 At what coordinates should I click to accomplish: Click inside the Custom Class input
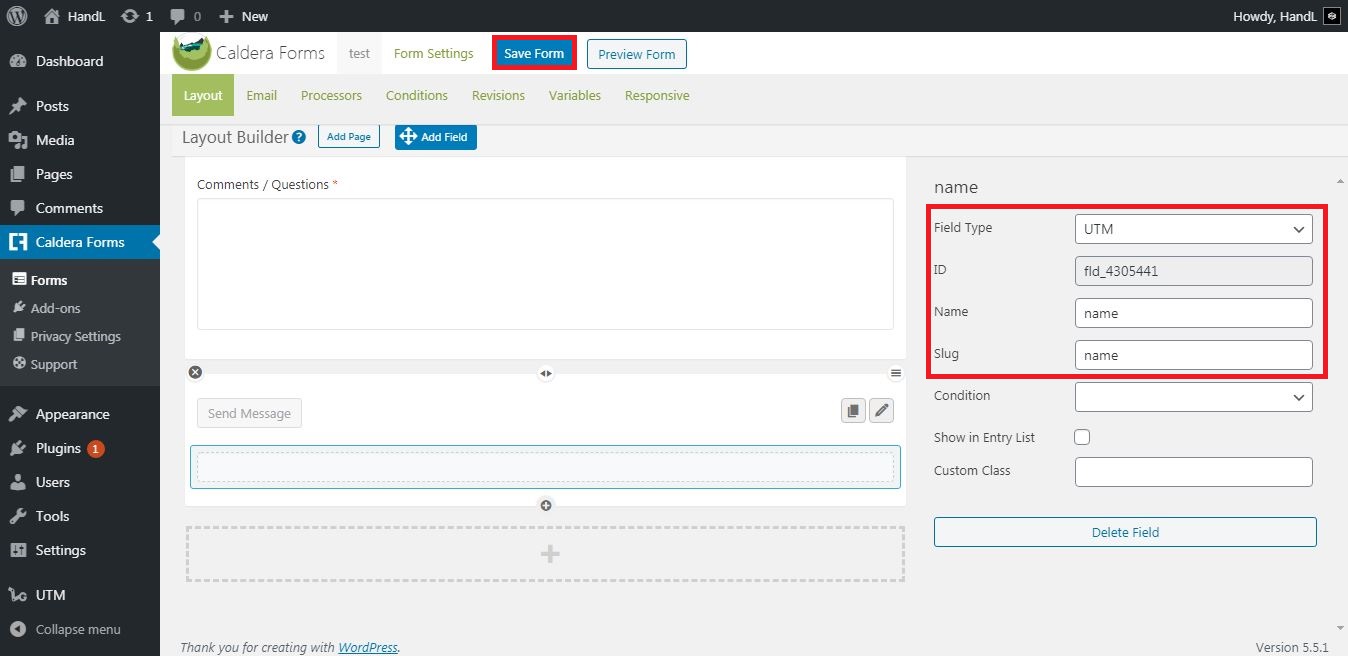1193,472
